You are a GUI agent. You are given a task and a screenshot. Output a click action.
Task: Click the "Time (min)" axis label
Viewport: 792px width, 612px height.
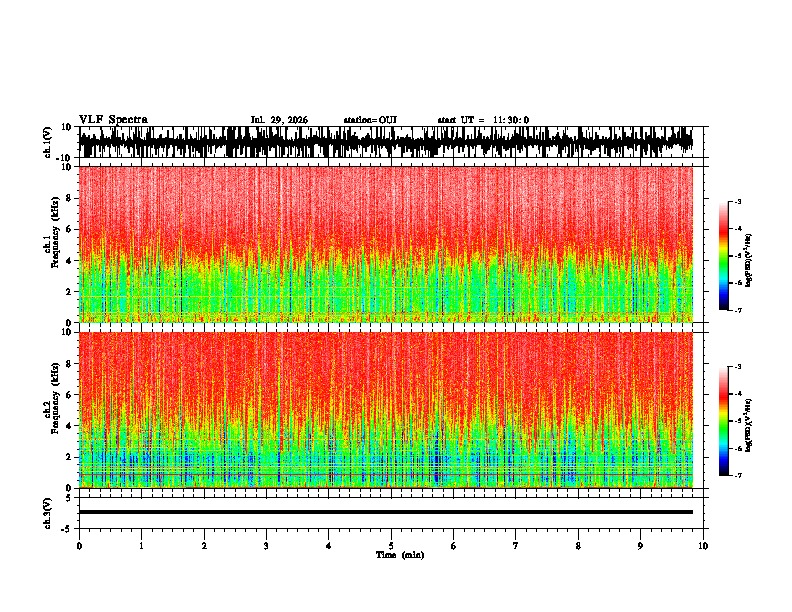click(400, 555)
